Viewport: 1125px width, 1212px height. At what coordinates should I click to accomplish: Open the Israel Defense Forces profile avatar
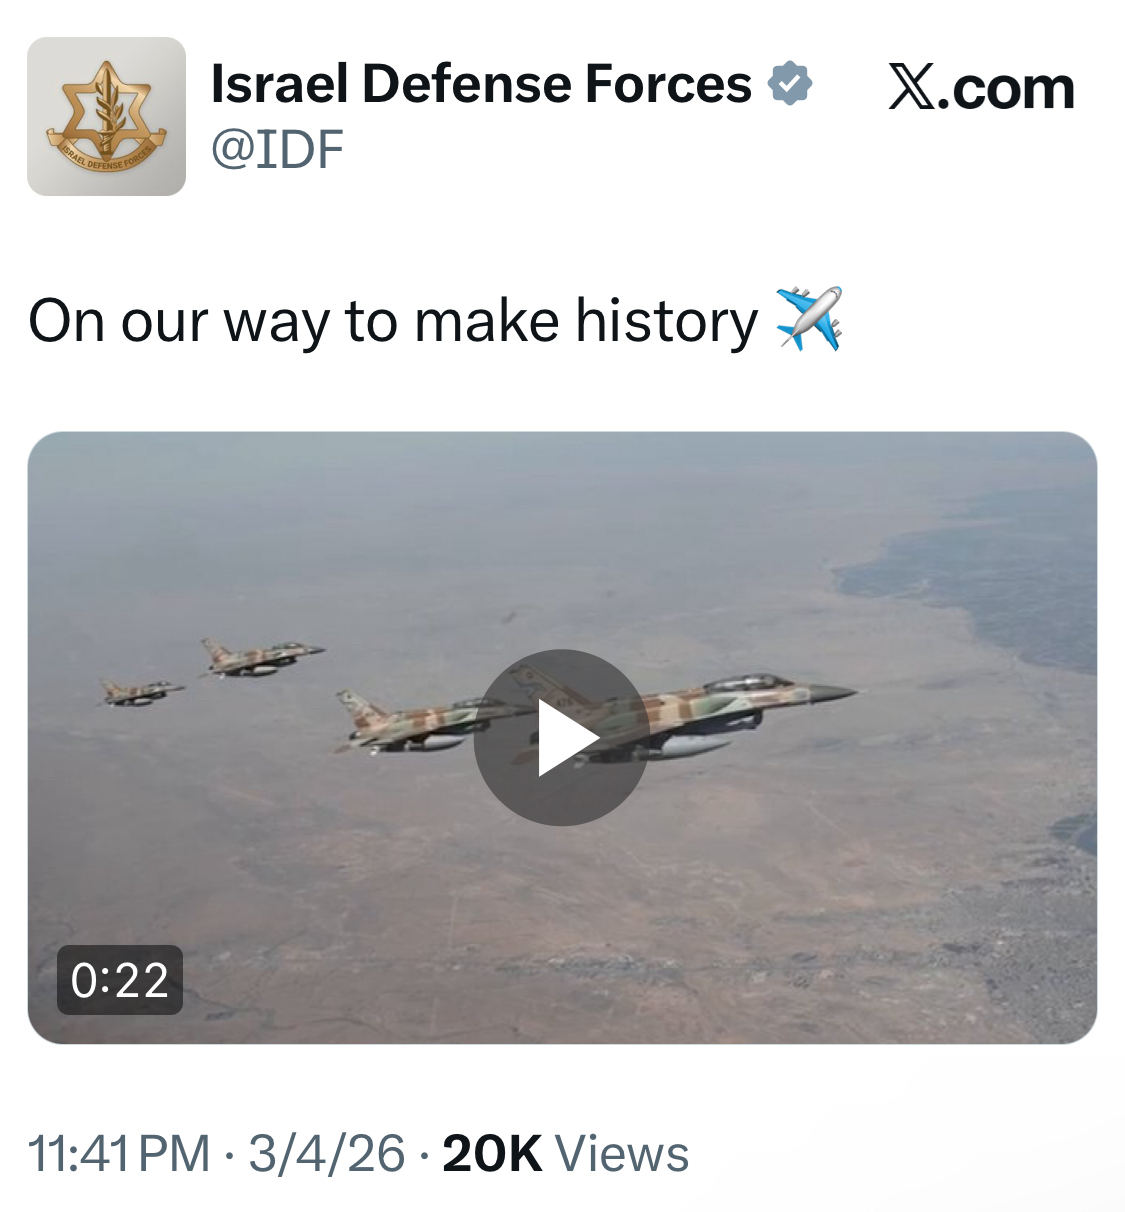106,117
